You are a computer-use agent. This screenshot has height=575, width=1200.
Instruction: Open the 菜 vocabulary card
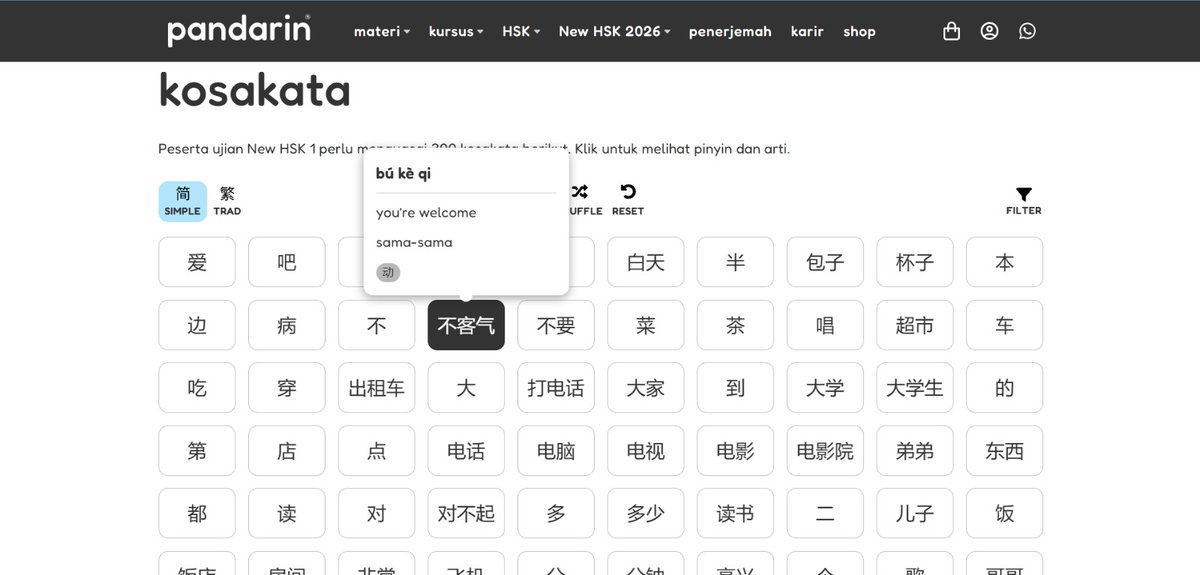(646, 325)
